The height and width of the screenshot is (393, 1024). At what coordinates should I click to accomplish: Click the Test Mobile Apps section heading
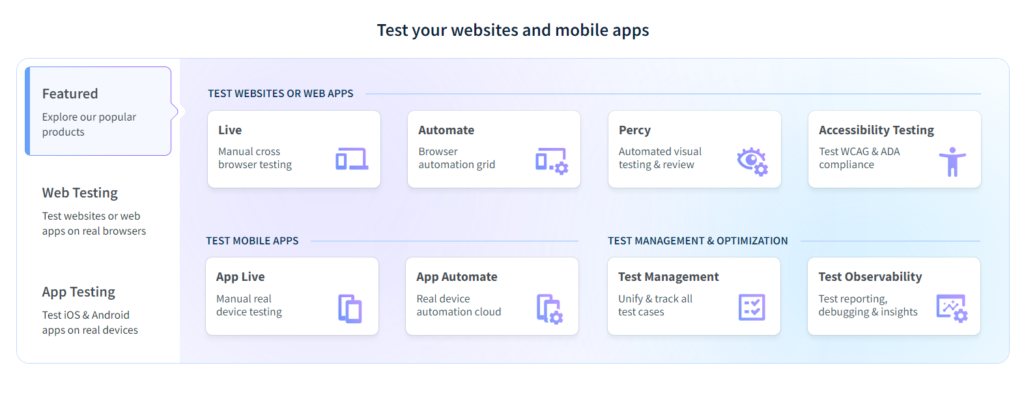point(252,241)
